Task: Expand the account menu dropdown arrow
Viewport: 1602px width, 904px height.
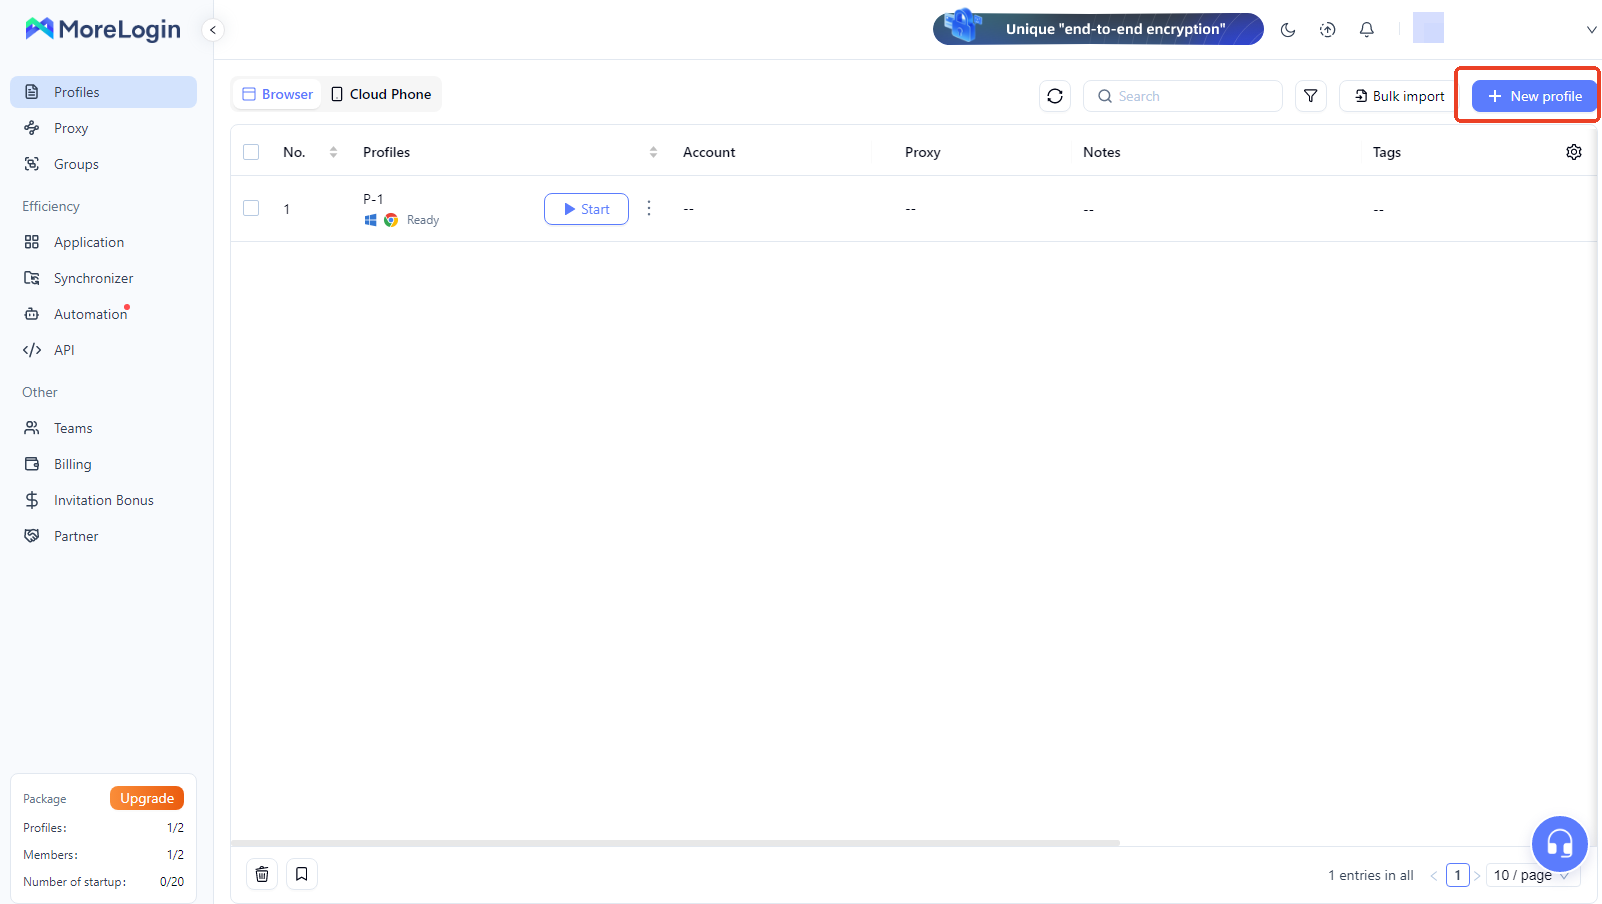Action: click(1591, 30)
